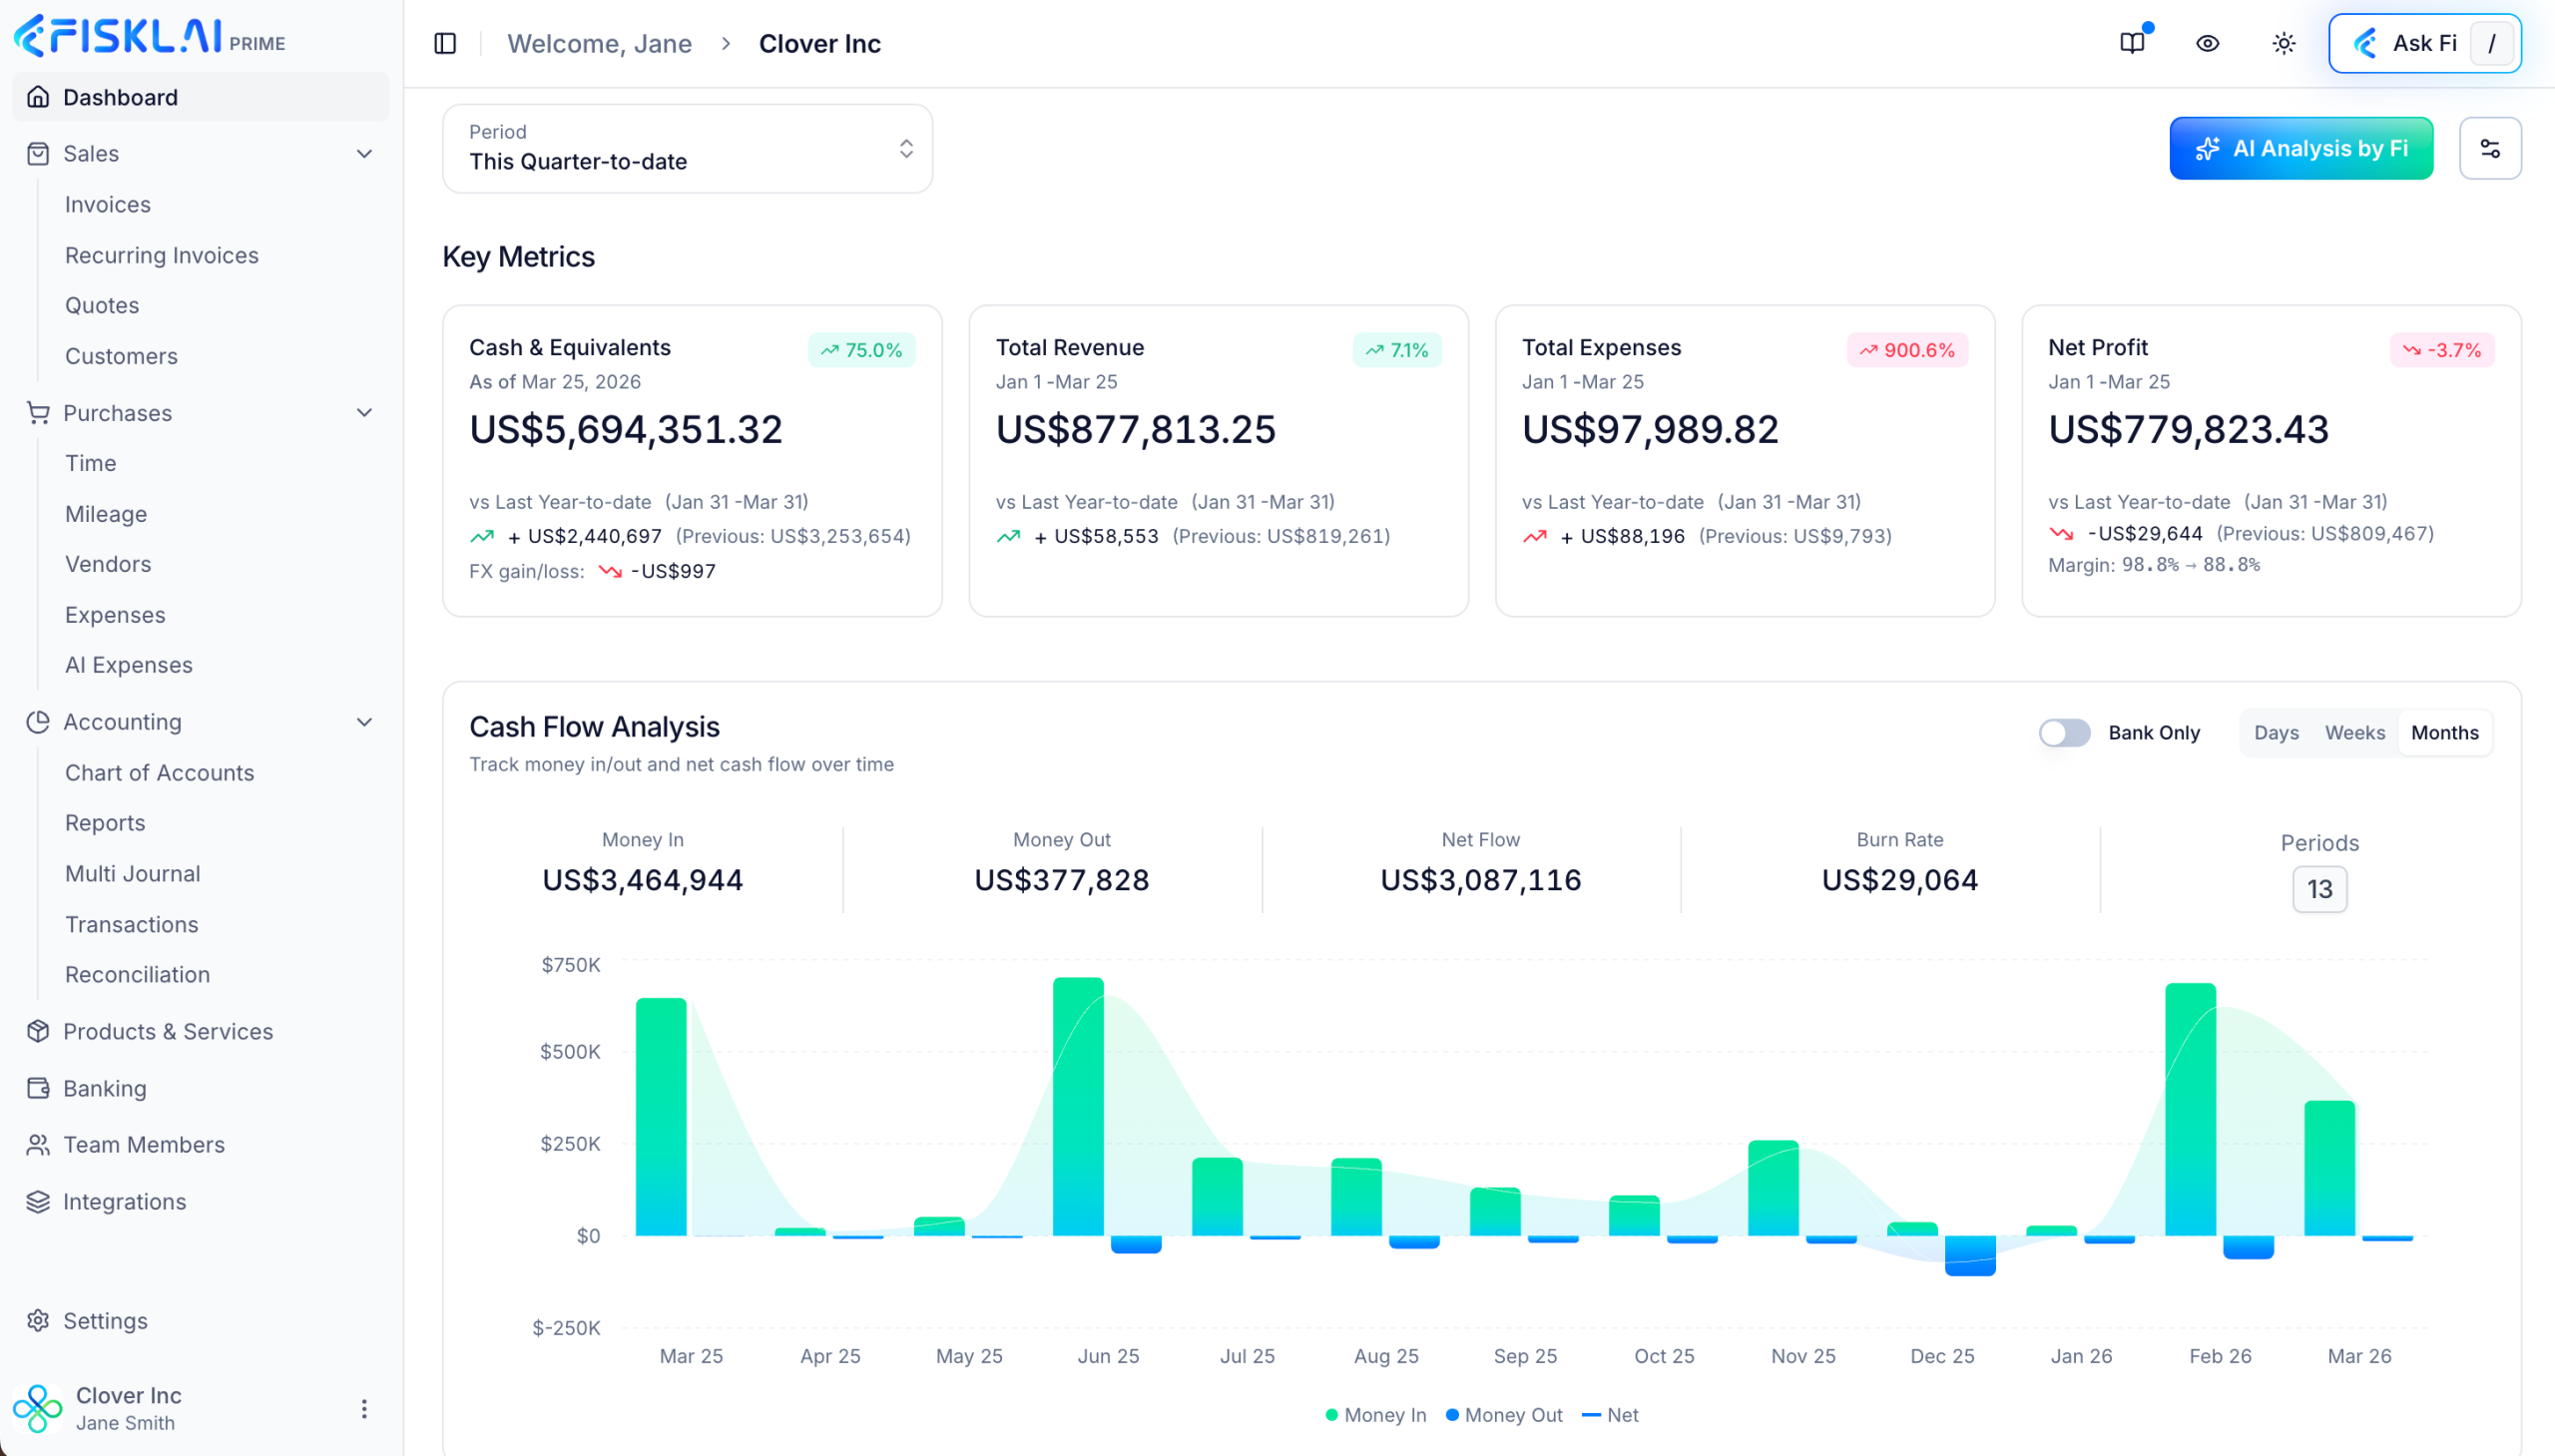Open documentation via the book icon
This screenshot has height=1456, width=2555.
[x=2134, y=43]
